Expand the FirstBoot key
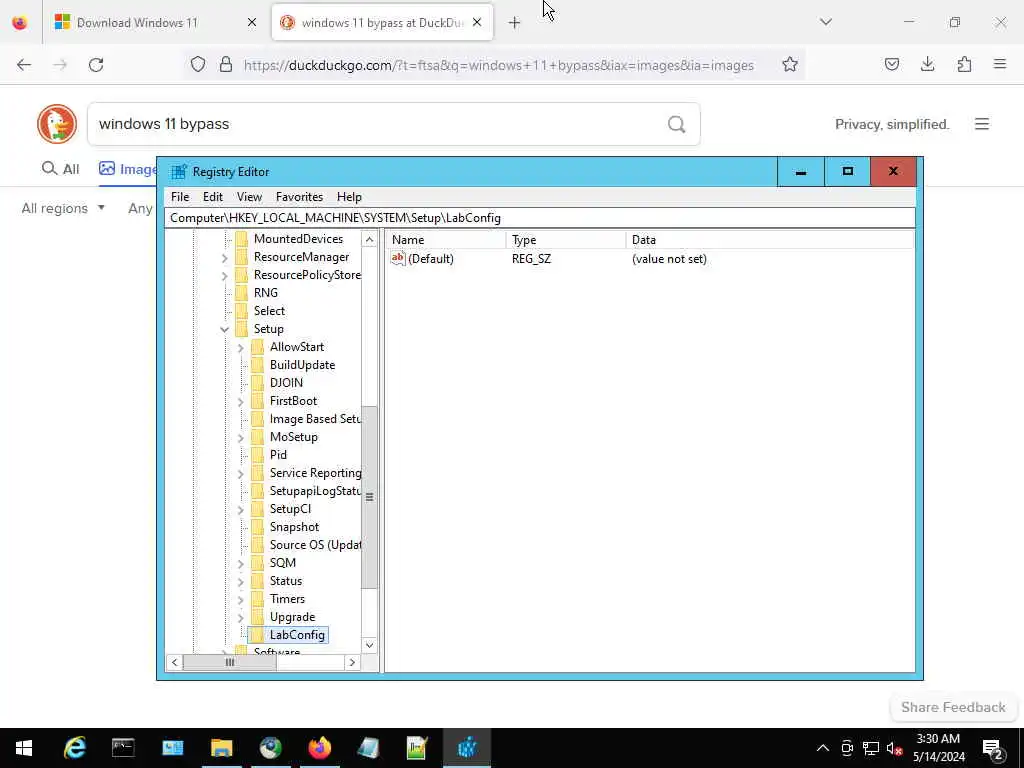Viewport: 1024px width, 768px height. 240,402
